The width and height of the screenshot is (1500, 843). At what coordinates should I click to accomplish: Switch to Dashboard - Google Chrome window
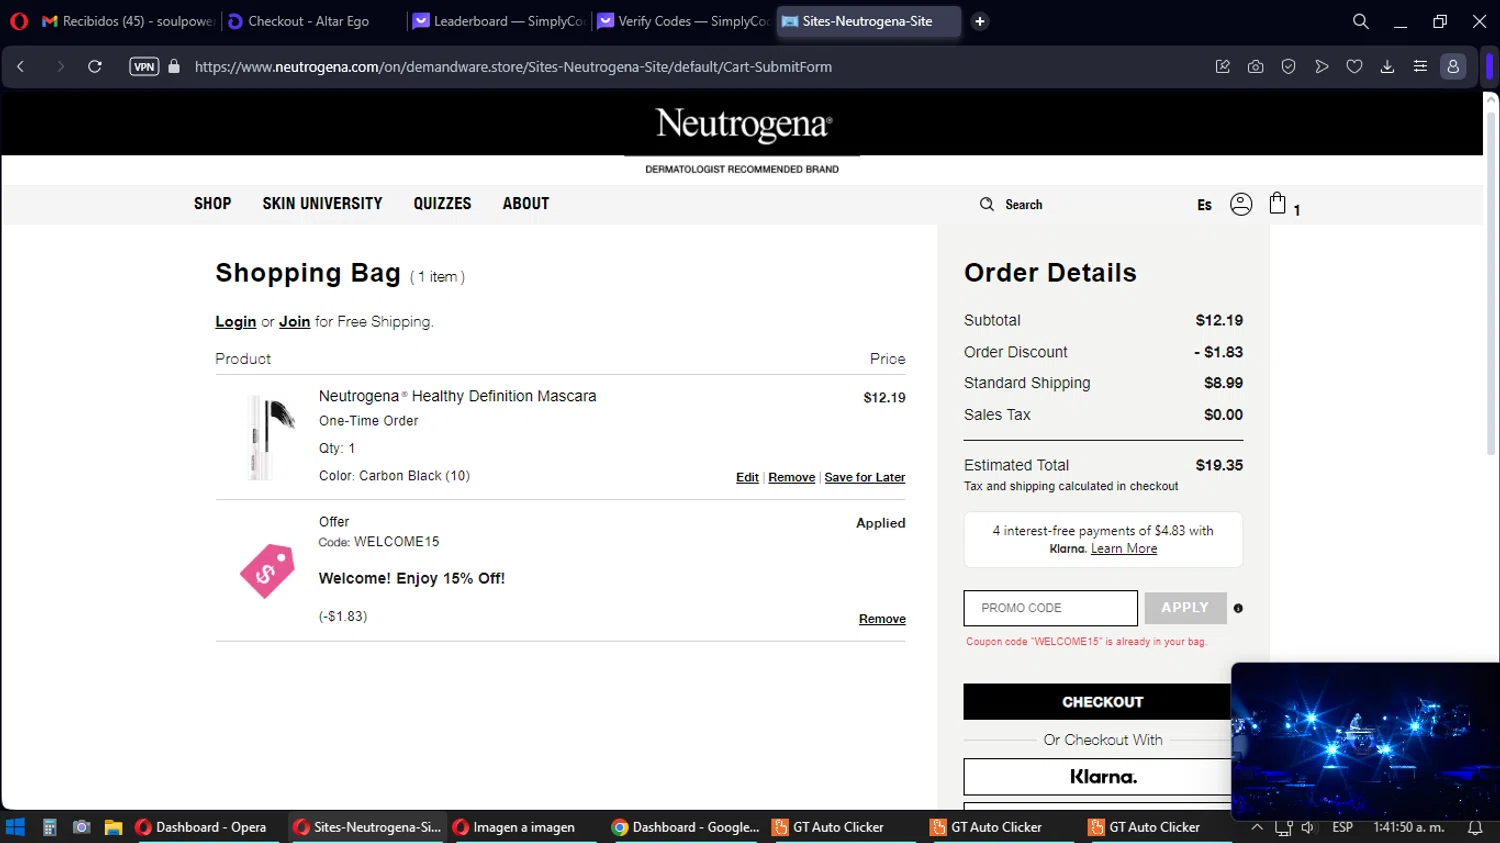tap(686, 827)
